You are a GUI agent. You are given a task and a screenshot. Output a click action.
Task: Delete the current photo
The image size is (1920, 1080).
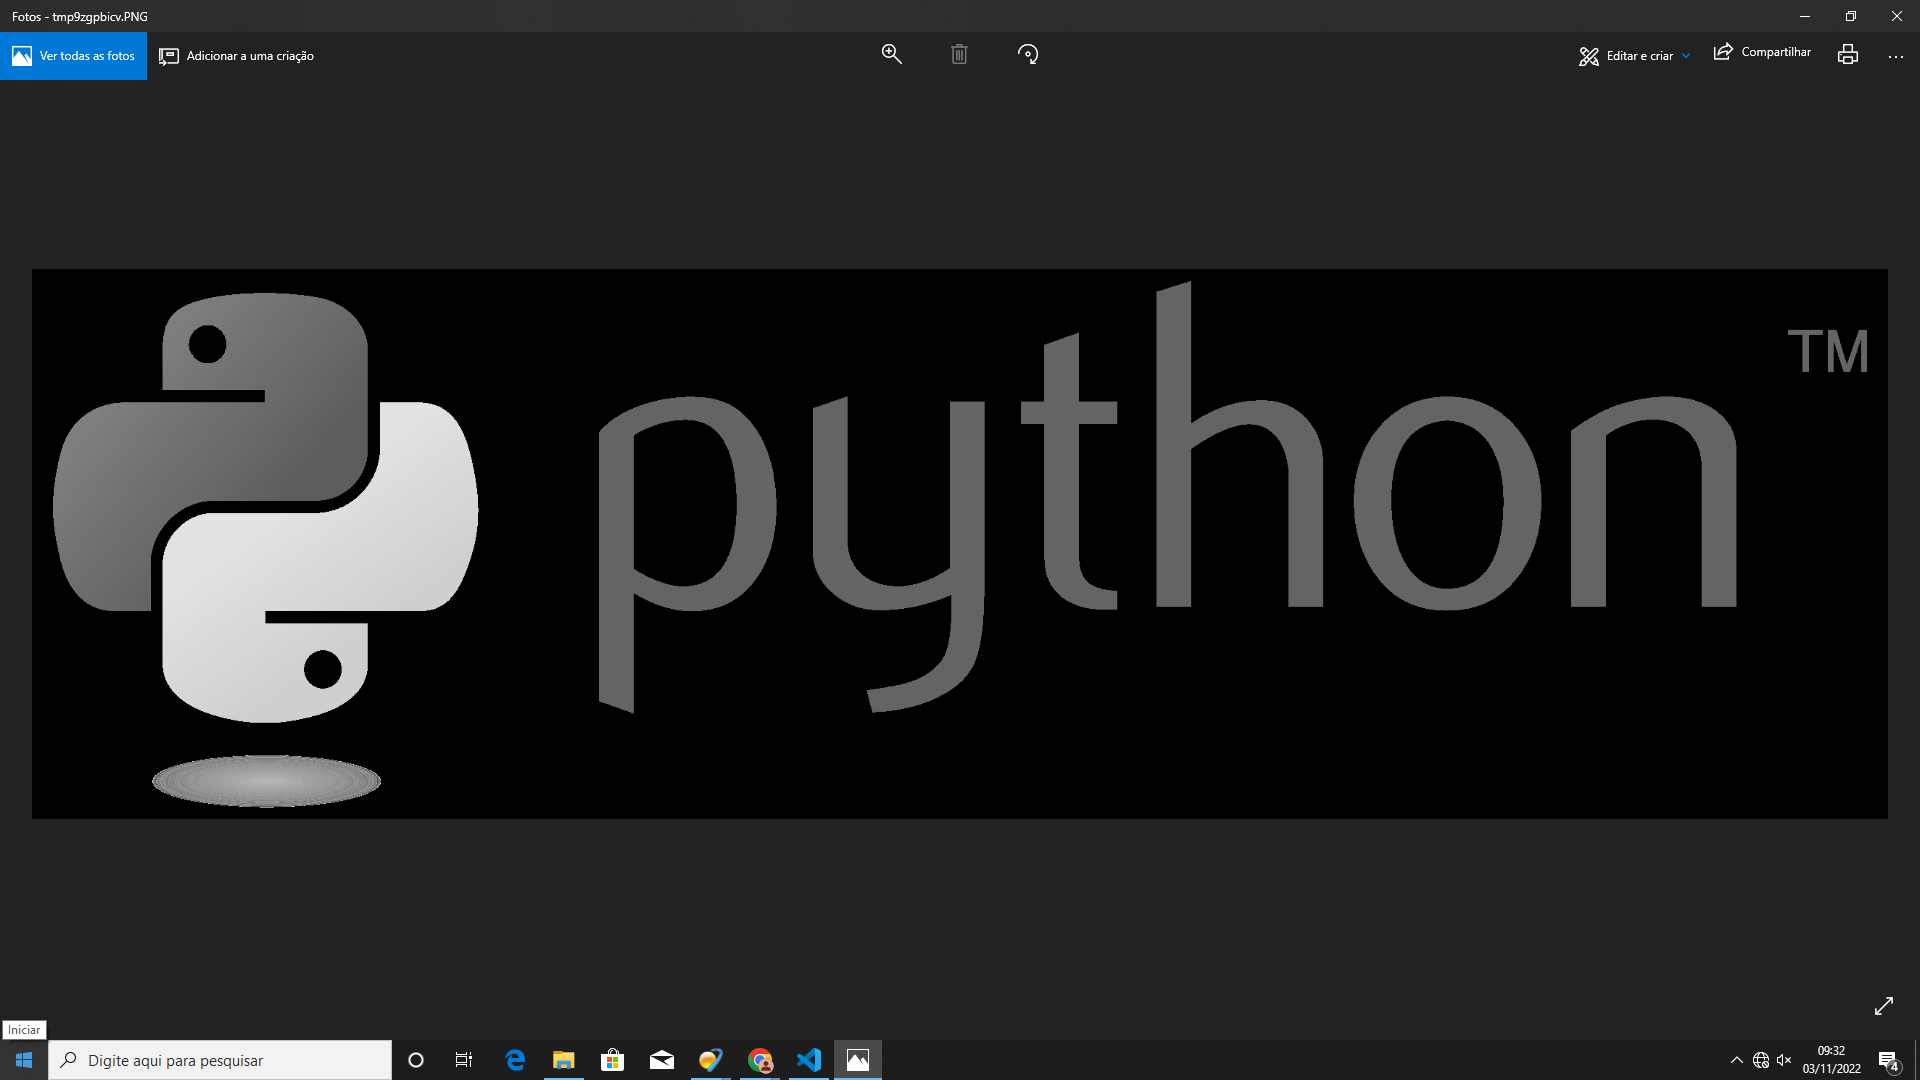click(959, 54)
